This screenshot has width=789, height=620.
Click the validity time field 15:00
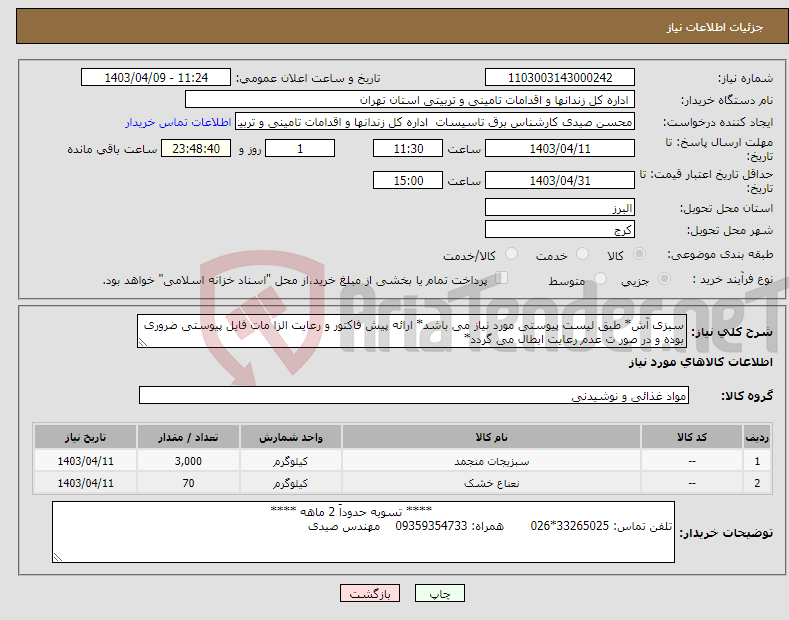pyautogui.click(x=408, y=180)
